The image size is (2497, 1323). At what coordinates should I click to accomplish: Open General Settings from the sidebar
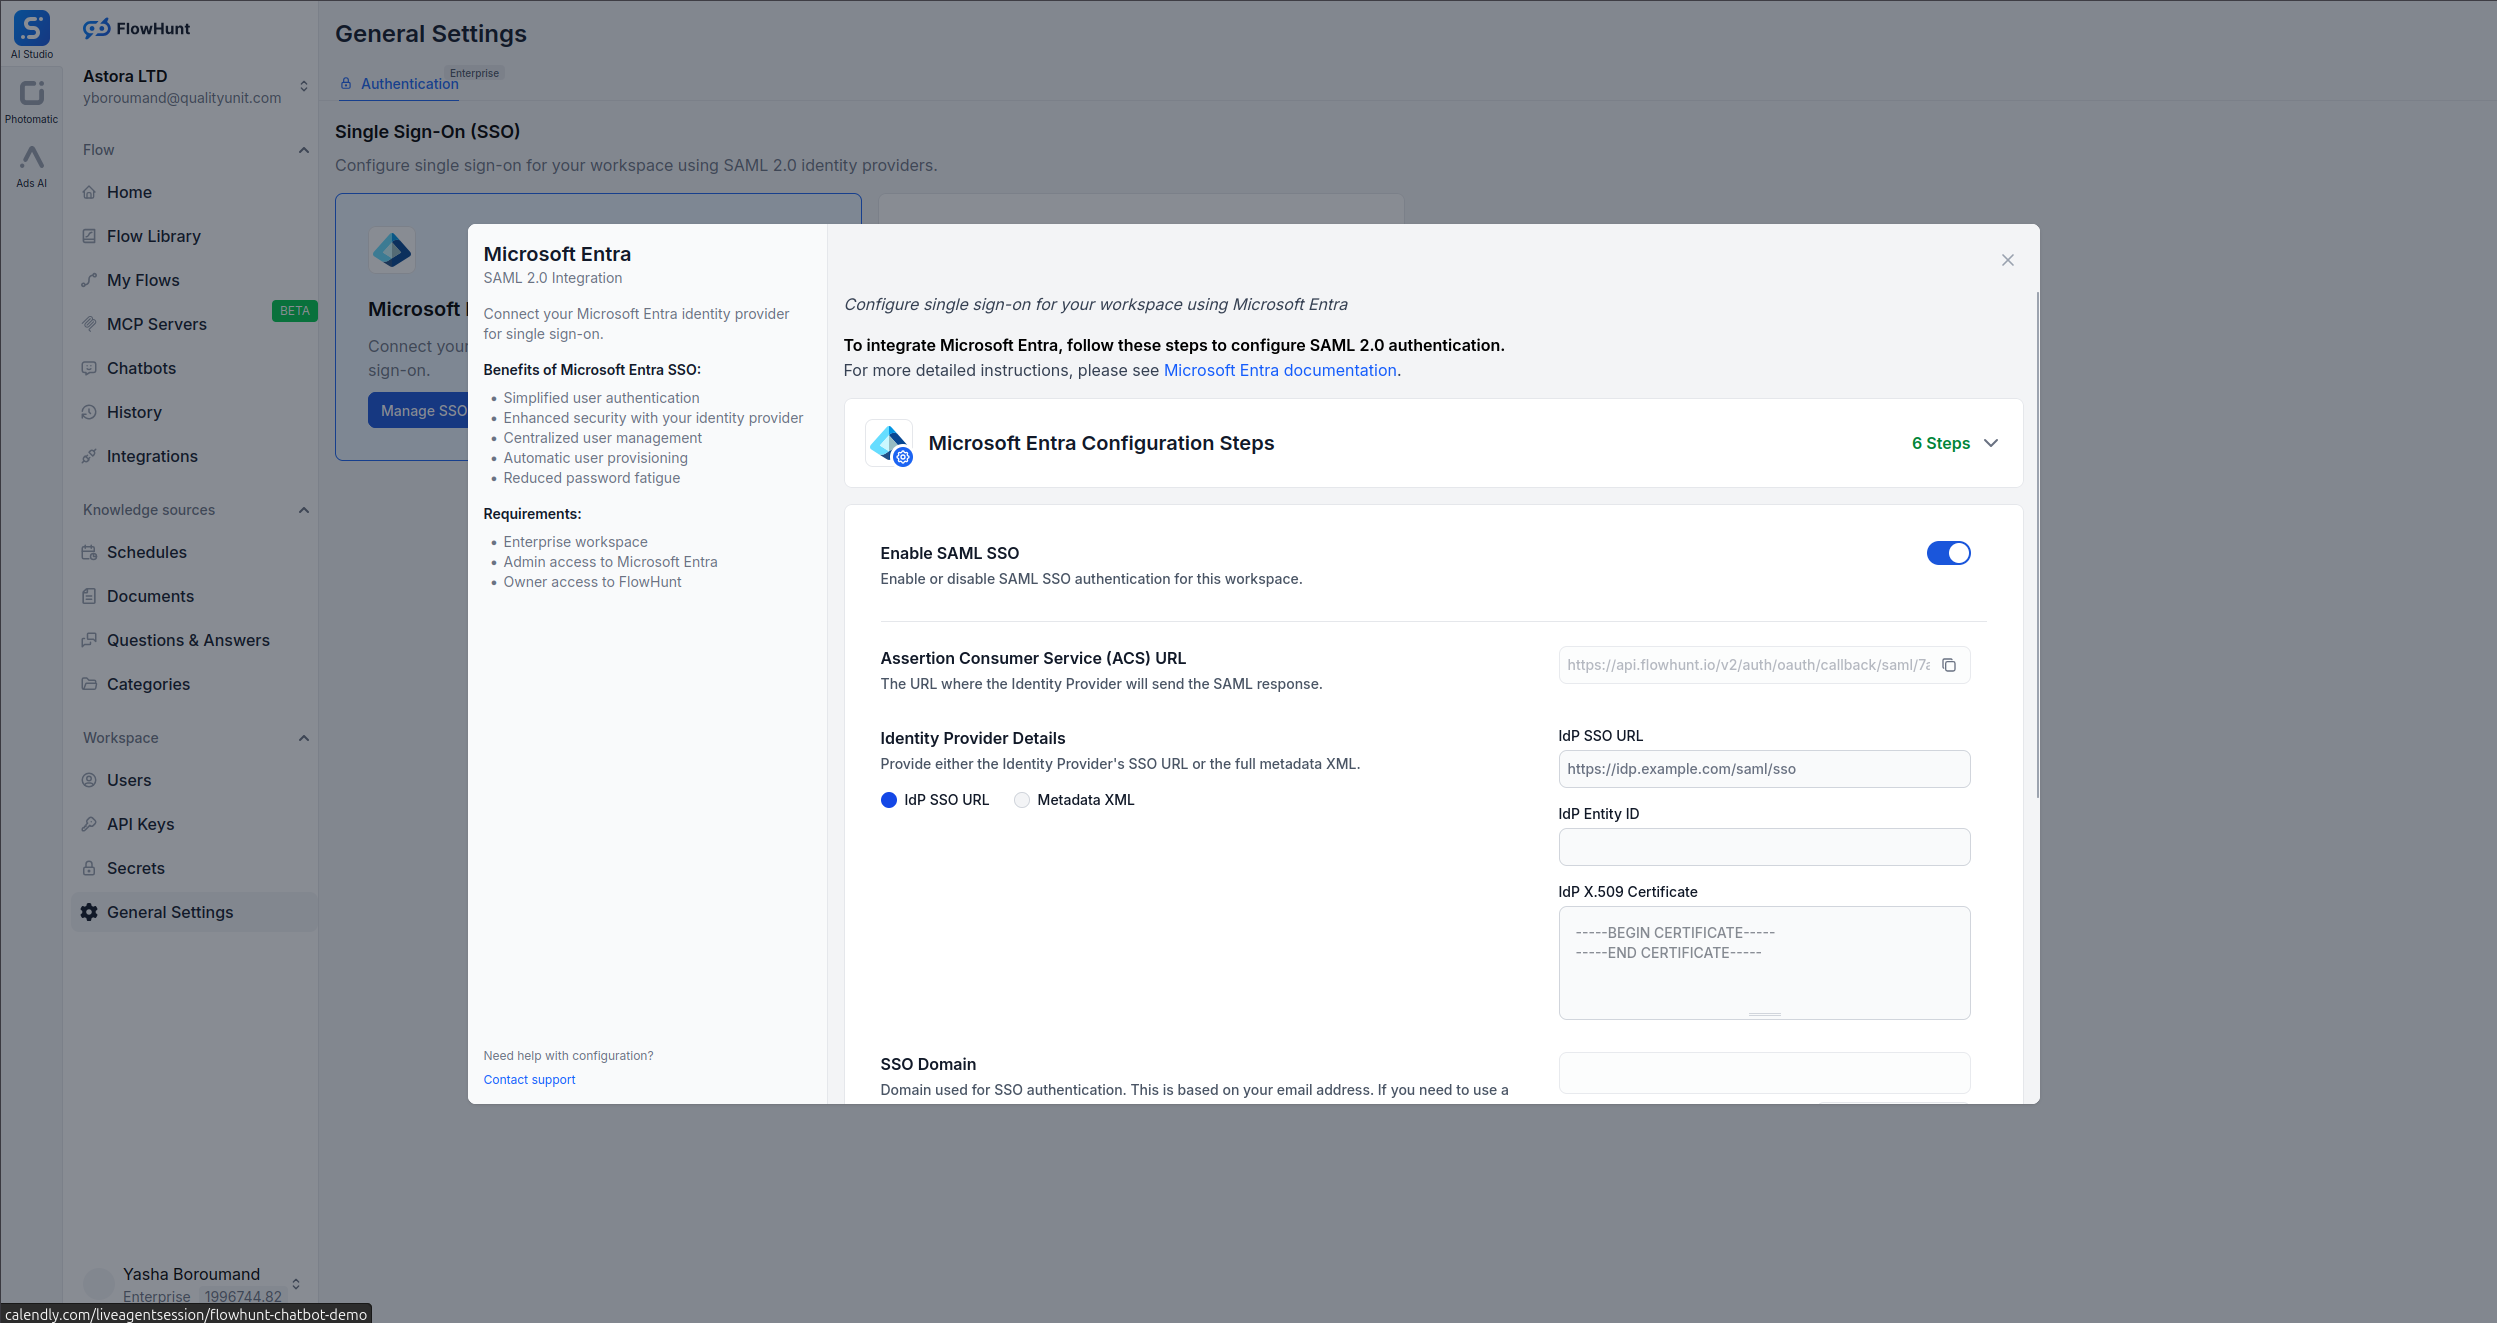pyautogui.click(x=170, y=911)
